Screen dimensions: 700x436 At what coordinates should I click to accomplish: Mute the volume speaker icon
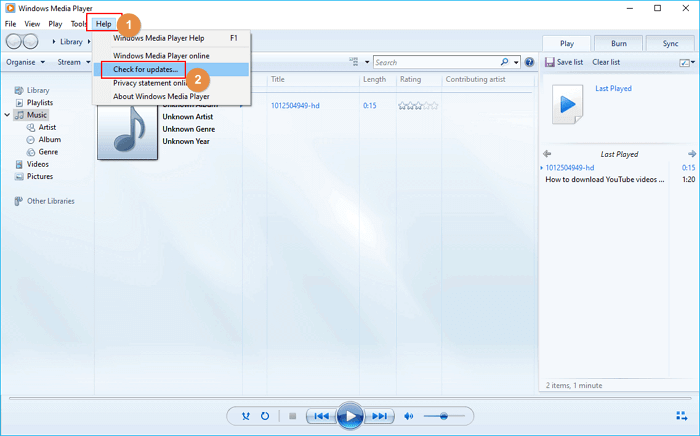[x=408, y=416]
